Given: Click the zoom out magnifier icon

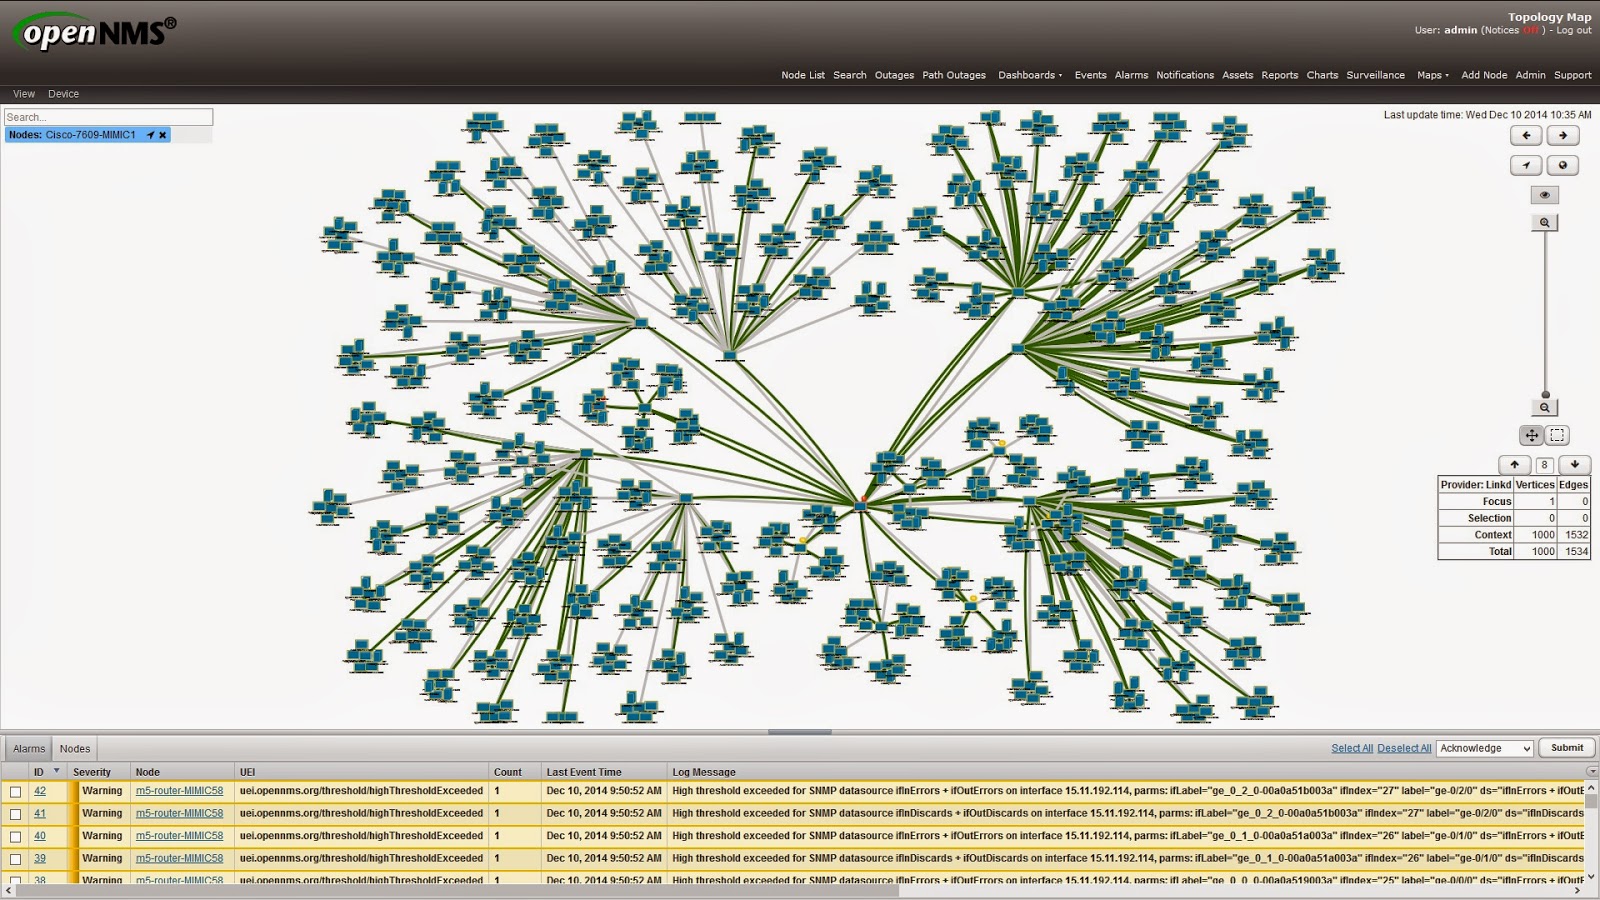Looking at the screenshot, I should tap(1546, 407).
